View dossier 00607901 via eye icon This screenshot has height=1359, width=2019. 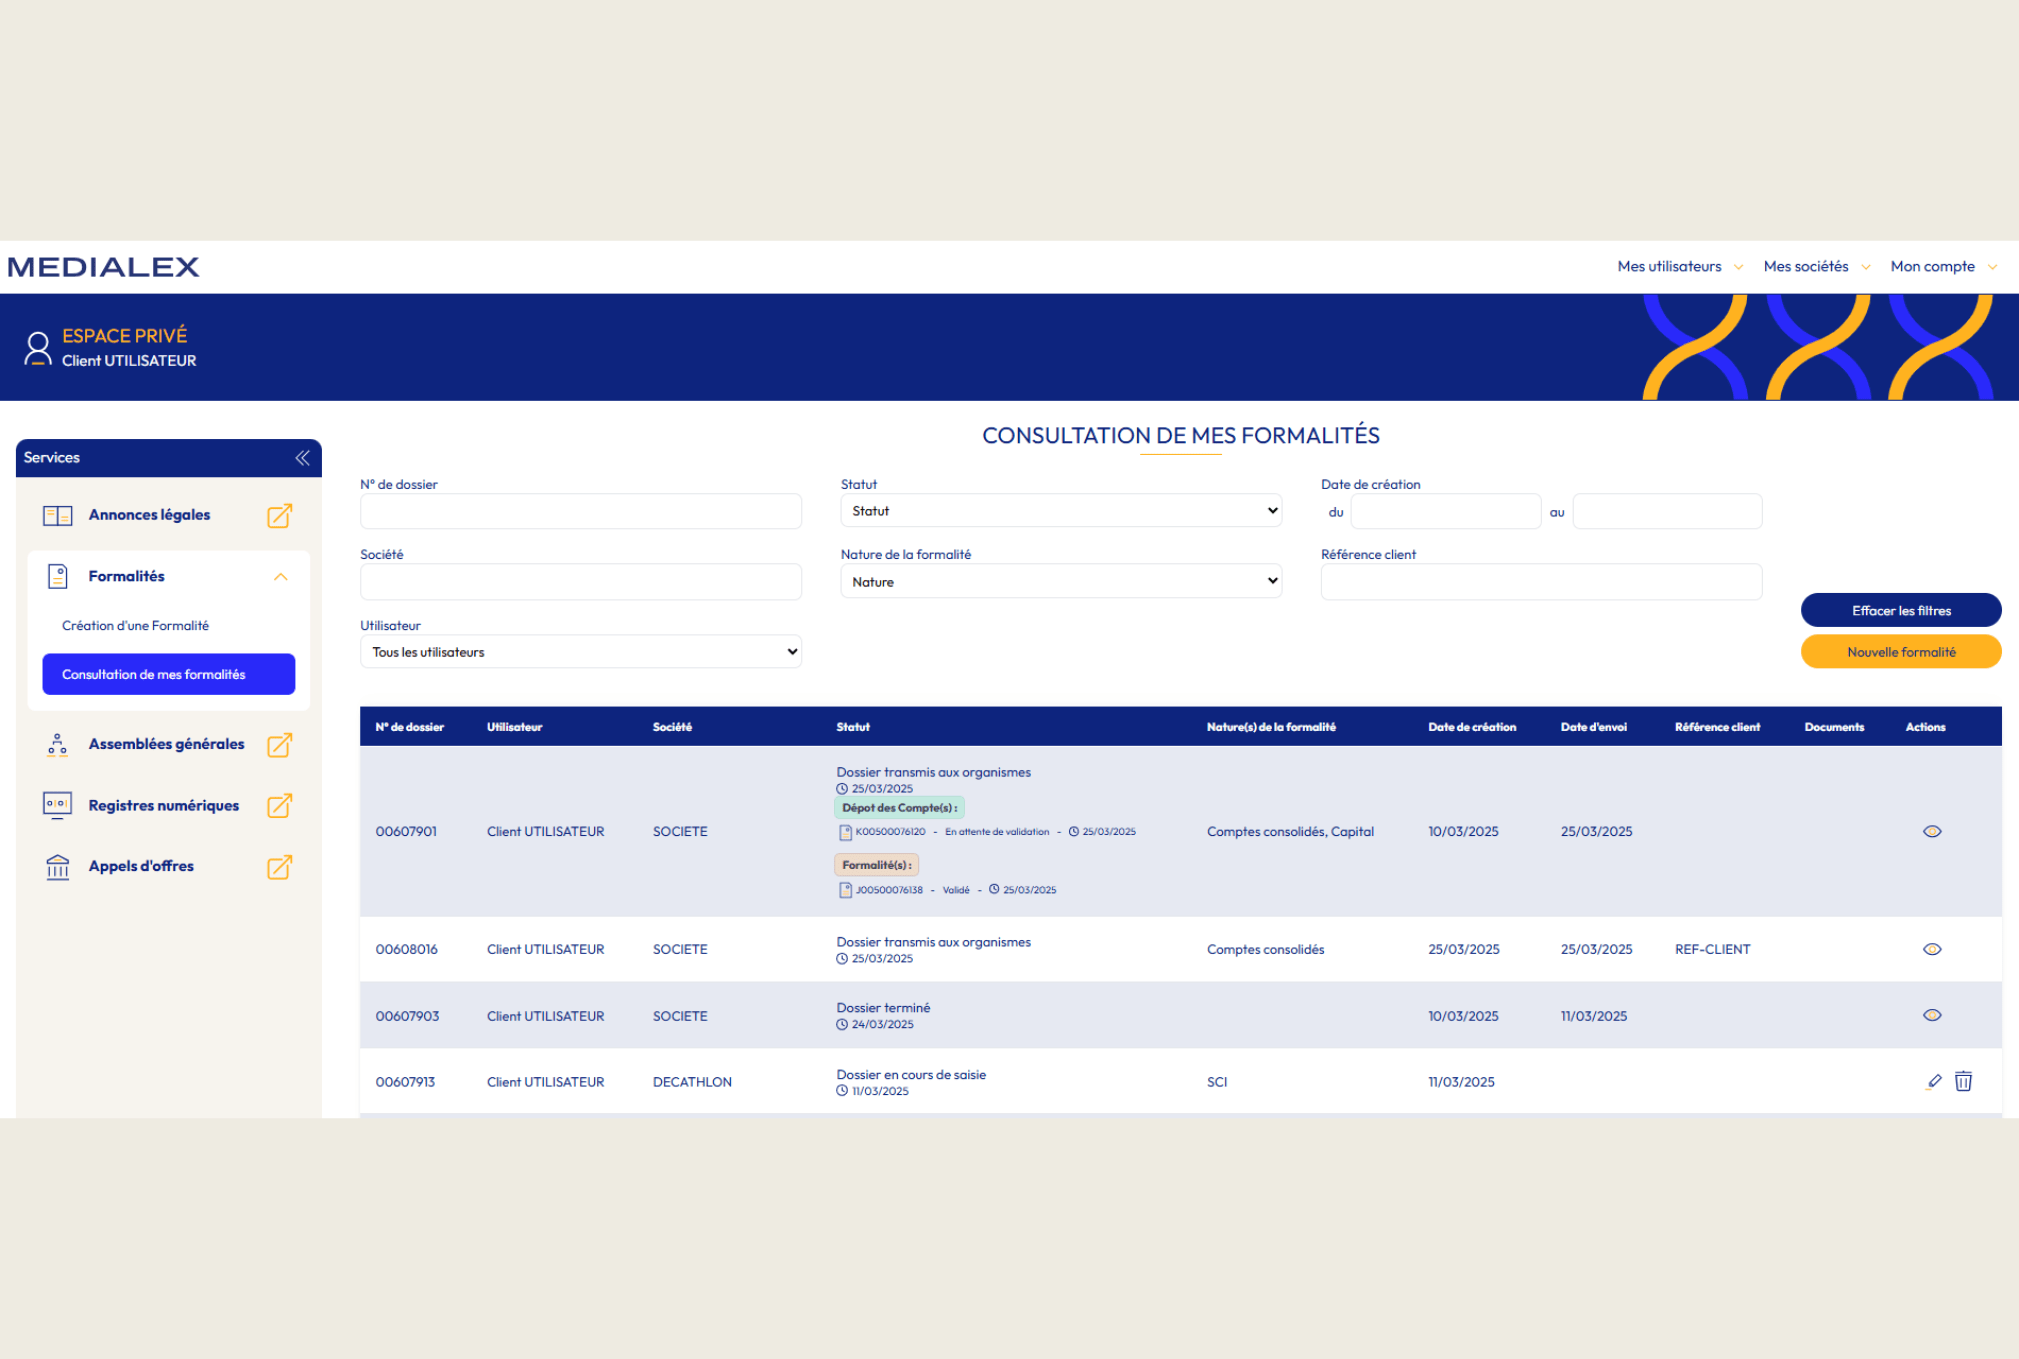[x=1932, y=831]
